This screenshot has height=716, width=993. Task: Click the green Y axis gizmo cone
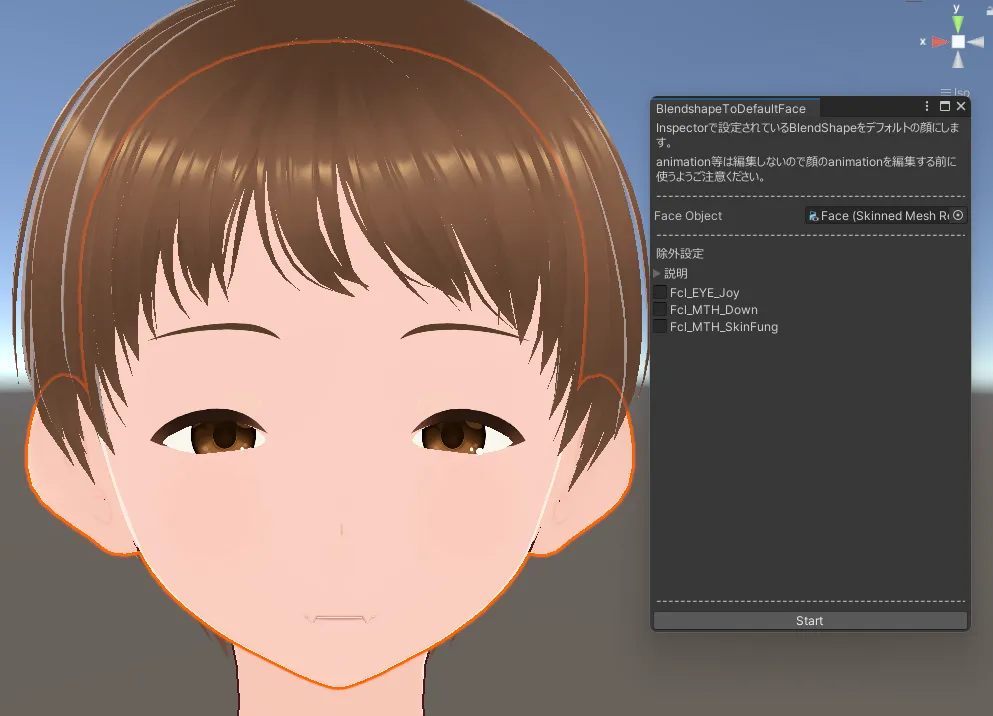[x=958, y=25]
